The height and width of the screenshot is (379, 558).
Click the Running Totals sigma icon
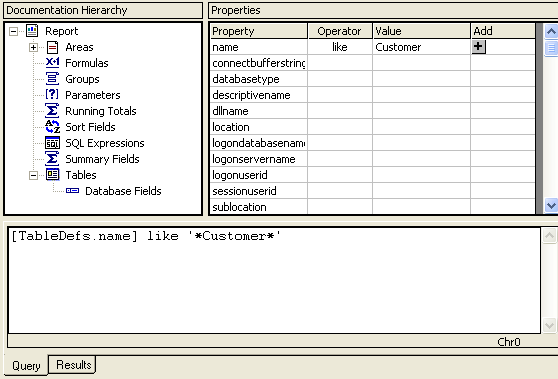click(x=52, y=110)
